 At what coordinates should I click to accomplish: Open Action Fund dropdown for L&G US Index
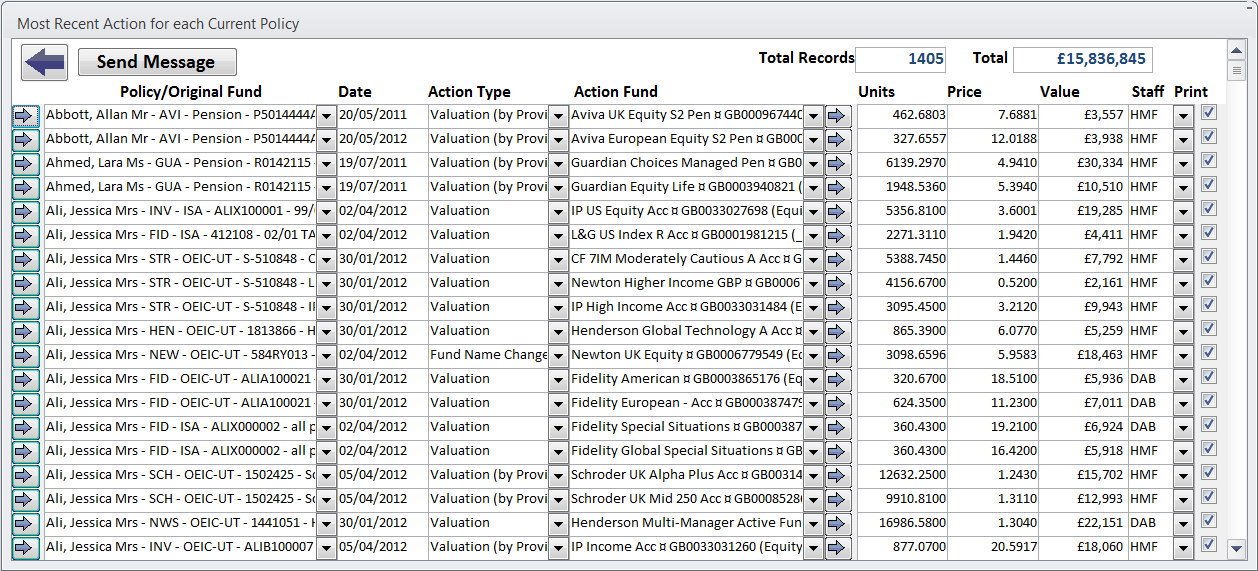(x=813, y=235)
